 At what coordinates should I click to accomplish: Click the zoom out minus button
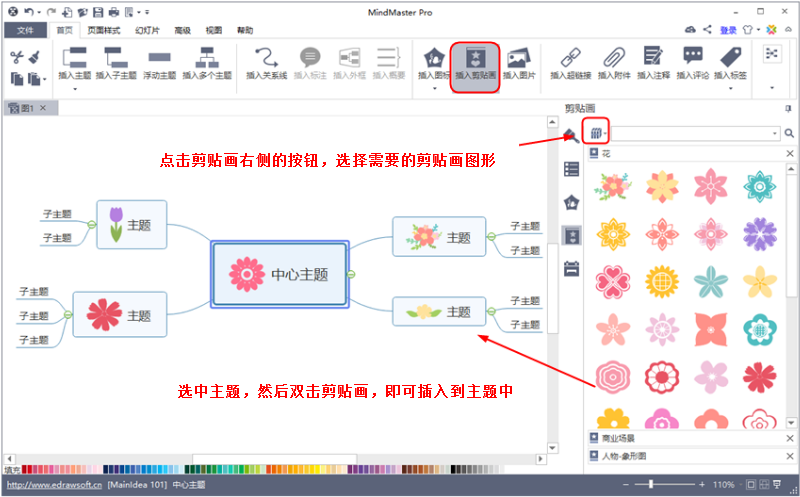pos(626,484)
